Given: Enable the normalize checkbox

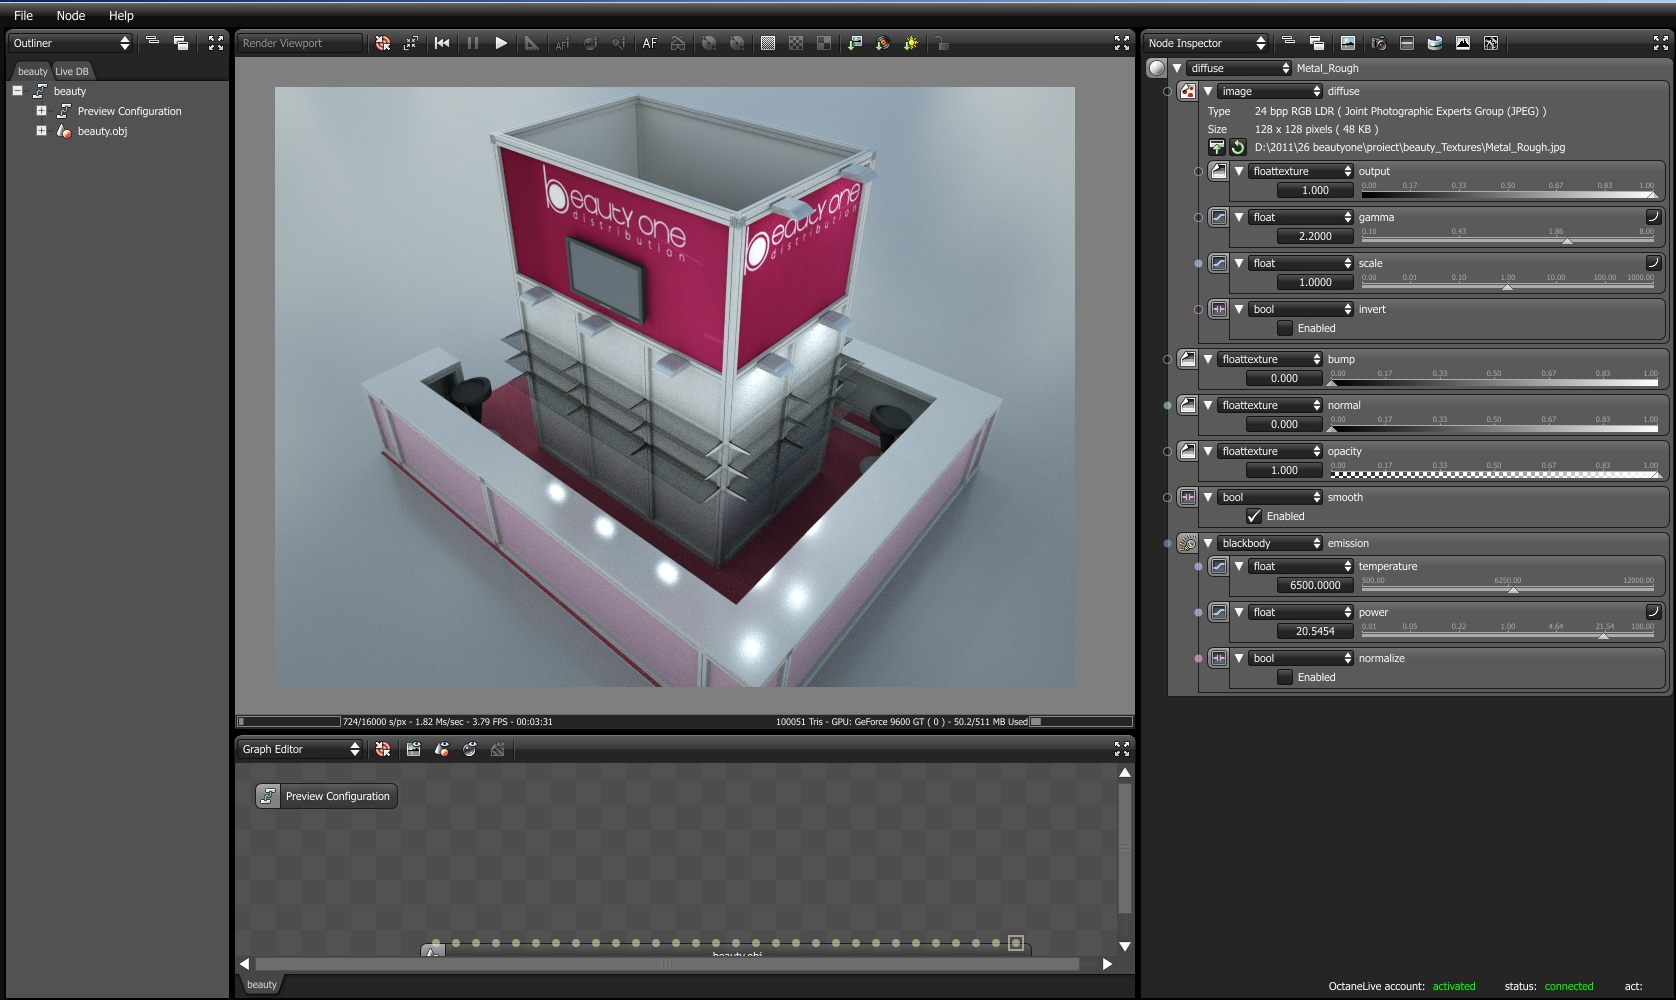Looking at the screenshot, I should click(x=1285, y=677).
